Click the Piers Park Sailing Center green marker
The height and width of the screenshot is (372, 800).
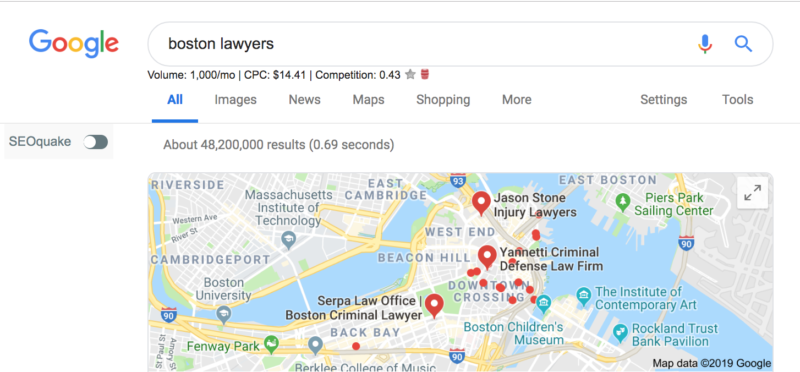[622, 202]
